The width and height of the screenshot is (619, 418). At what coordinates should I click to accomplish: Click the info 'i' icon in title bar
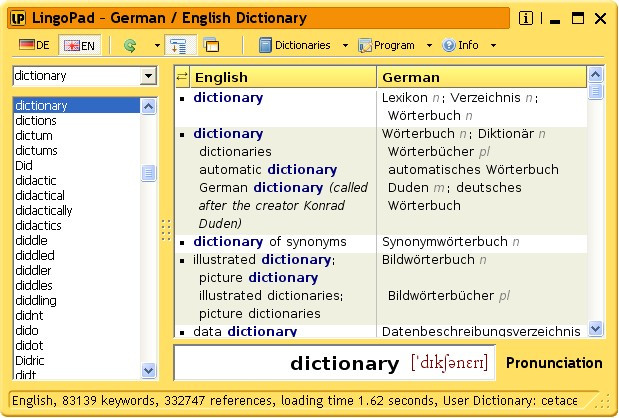click(526, 18)
